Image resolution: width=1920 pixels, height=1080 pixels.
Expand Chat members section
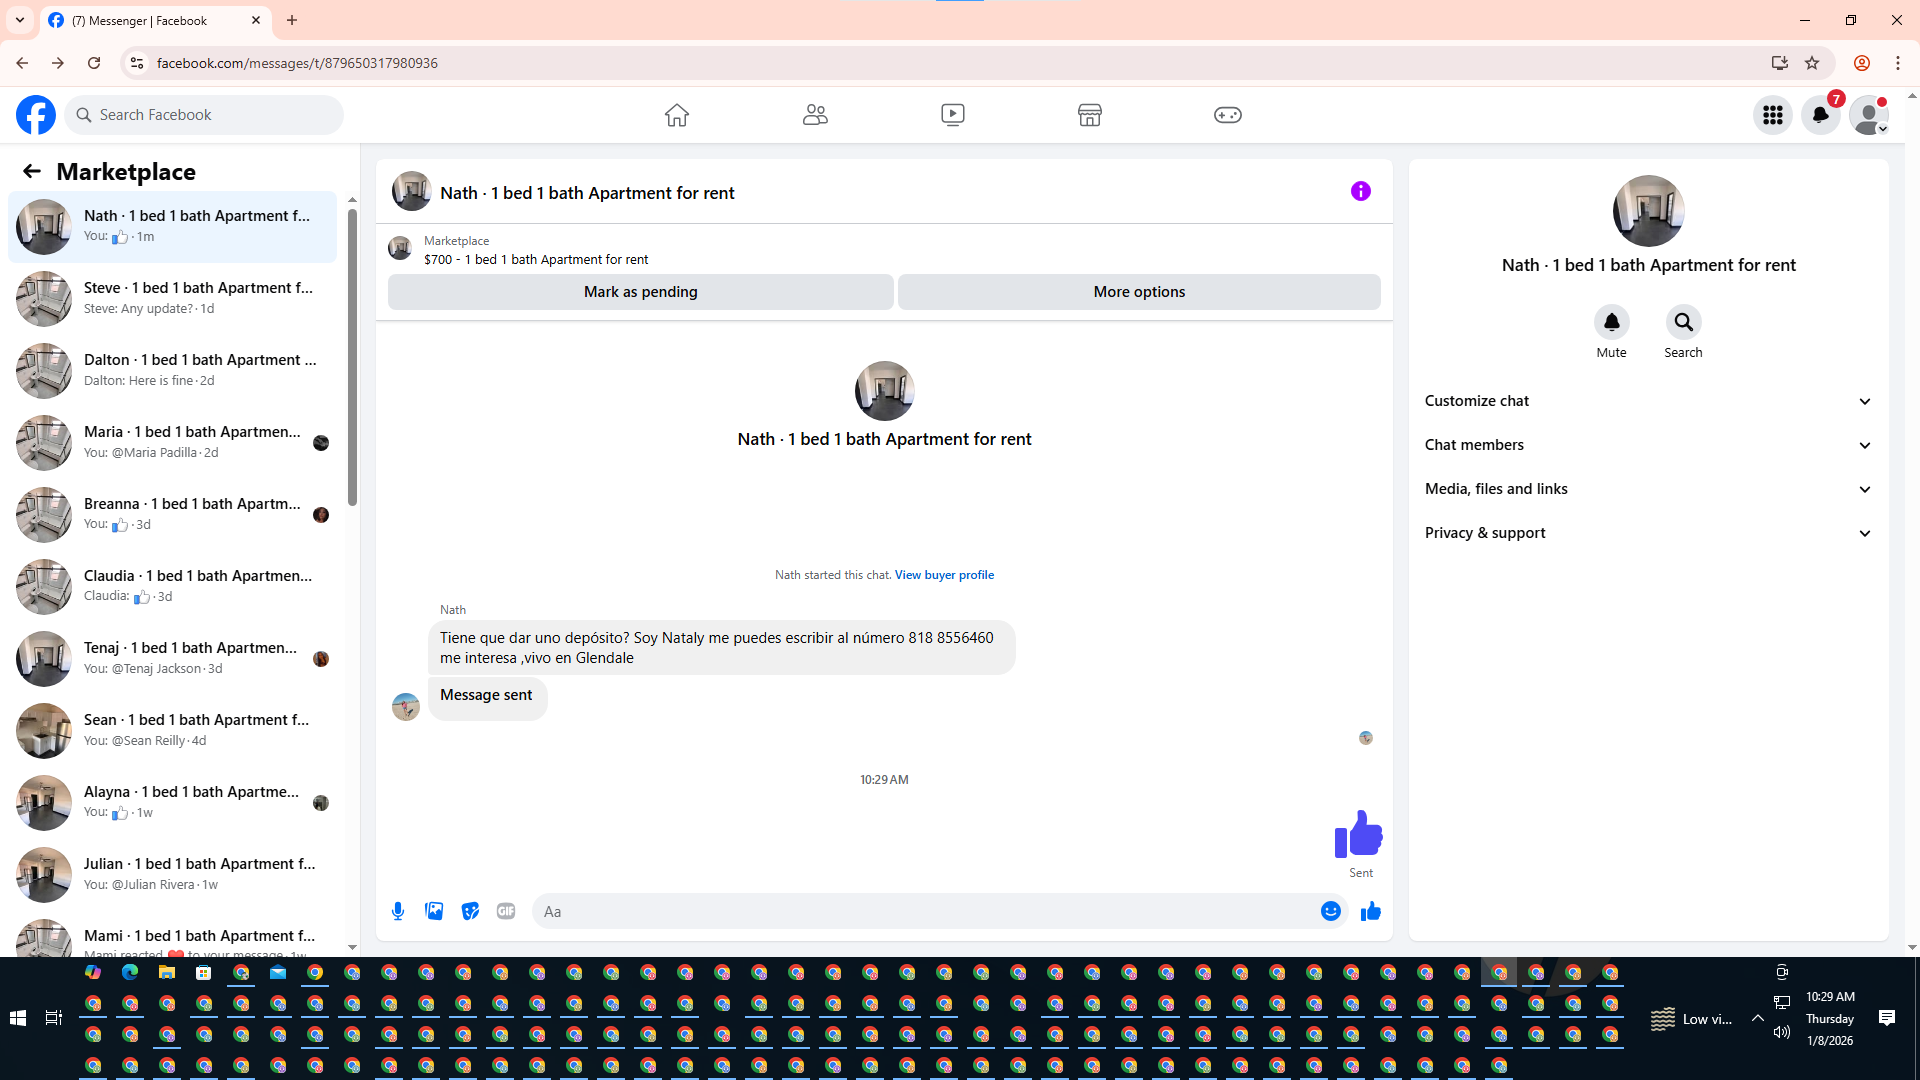click(x=1648, y=445)
